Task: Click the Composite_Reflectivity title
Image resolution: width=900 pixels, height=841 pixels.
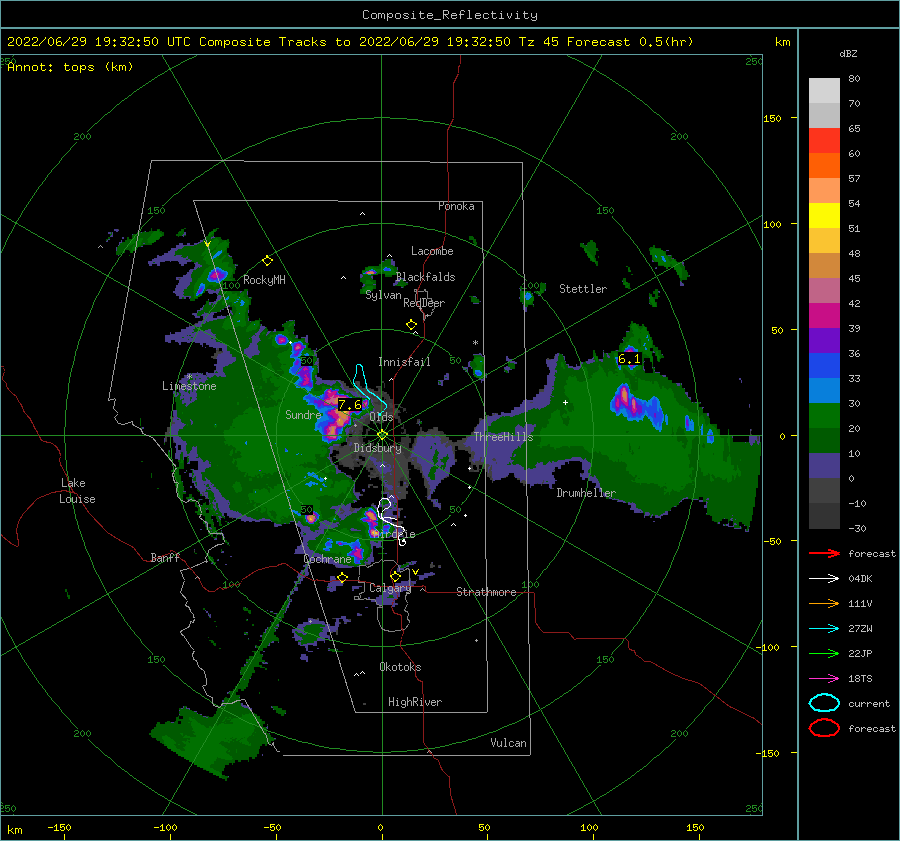Action: coord(450,15)
